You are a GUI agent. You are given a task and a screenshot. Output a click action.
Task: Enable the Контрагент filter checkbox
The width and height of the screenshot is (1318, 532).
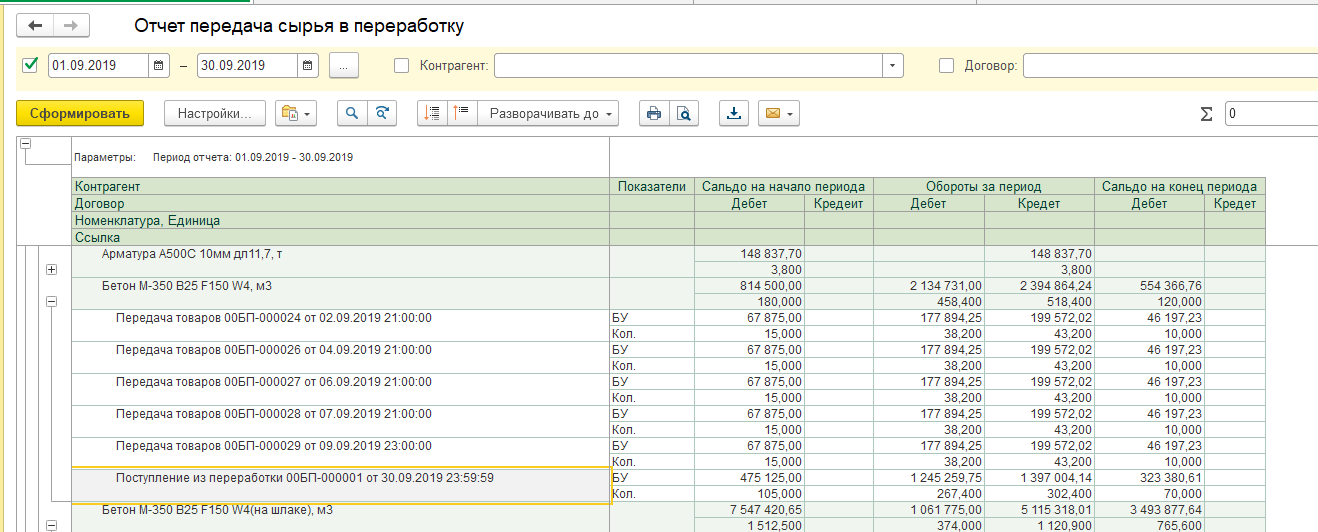click(402, 66)
